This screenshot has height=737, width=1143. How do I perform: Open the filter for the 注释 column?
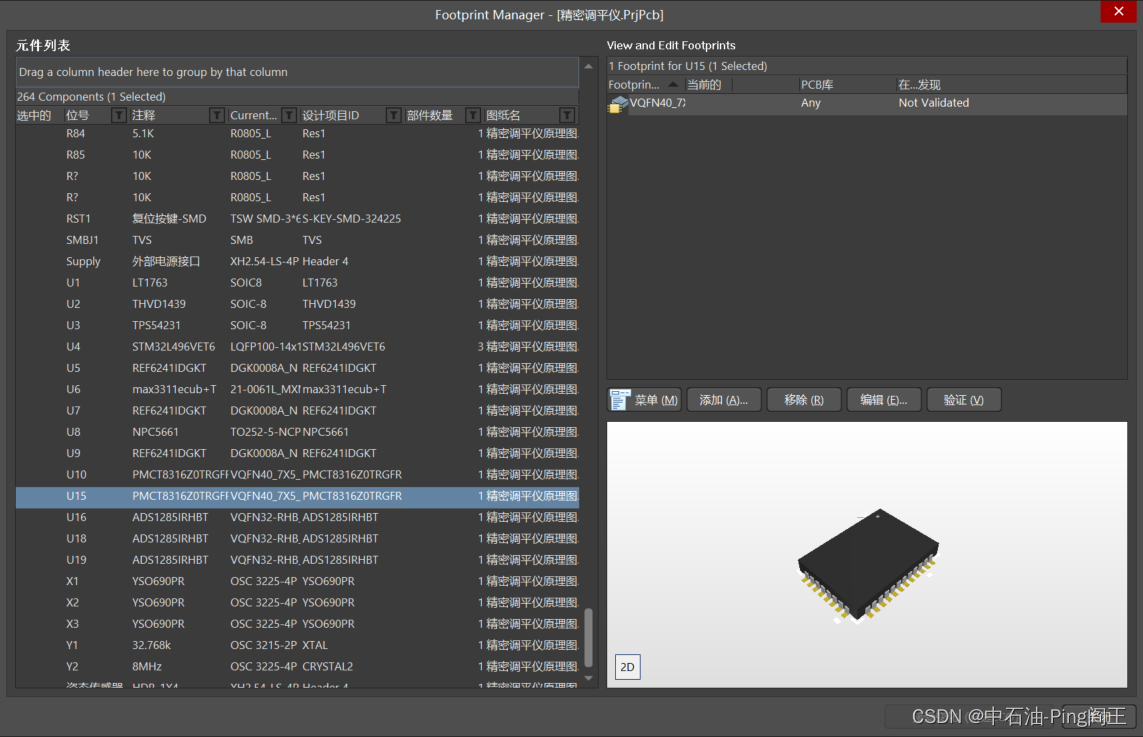tap(216, 116)
